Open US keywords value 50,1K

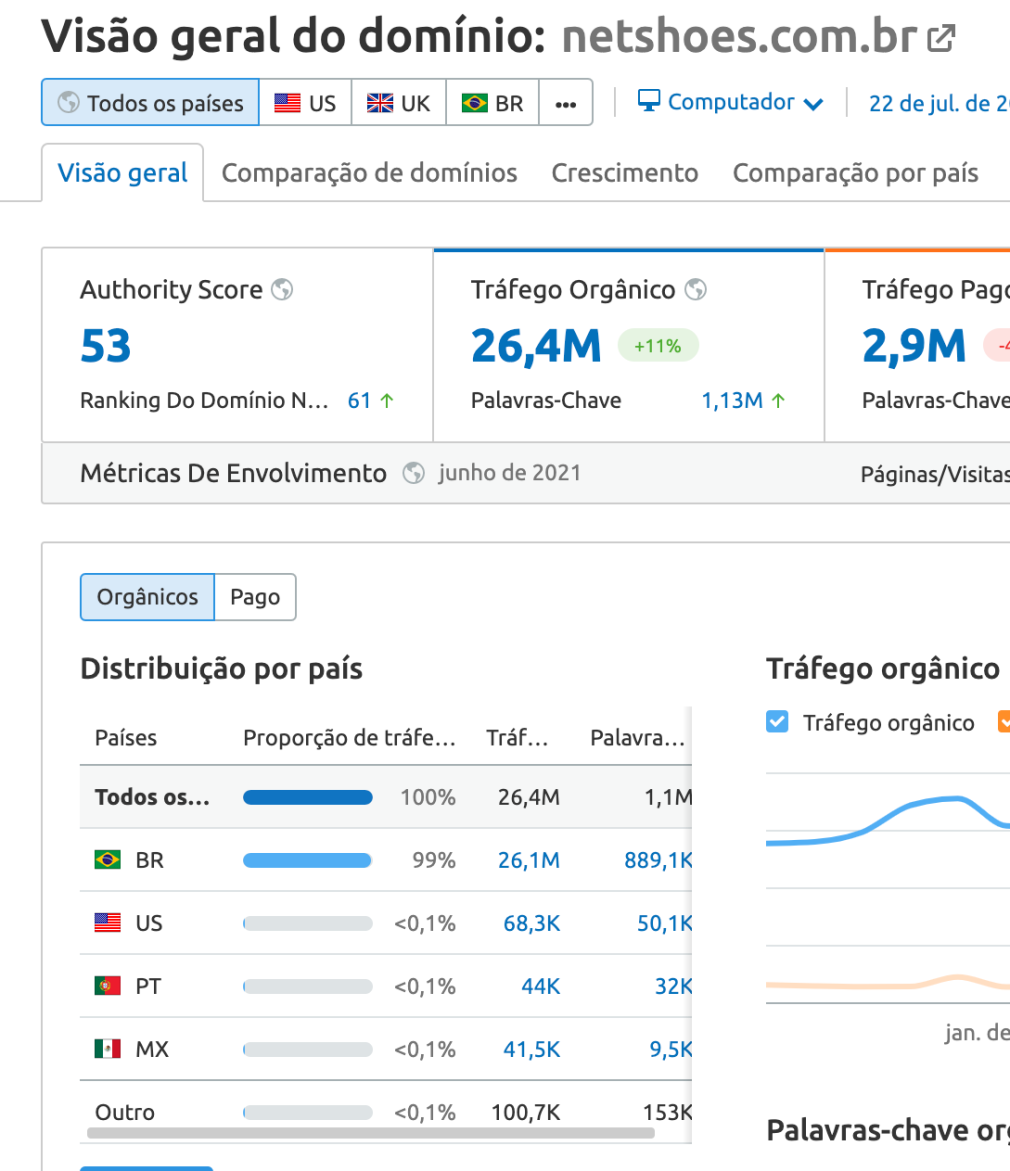(x=664, y=923)
